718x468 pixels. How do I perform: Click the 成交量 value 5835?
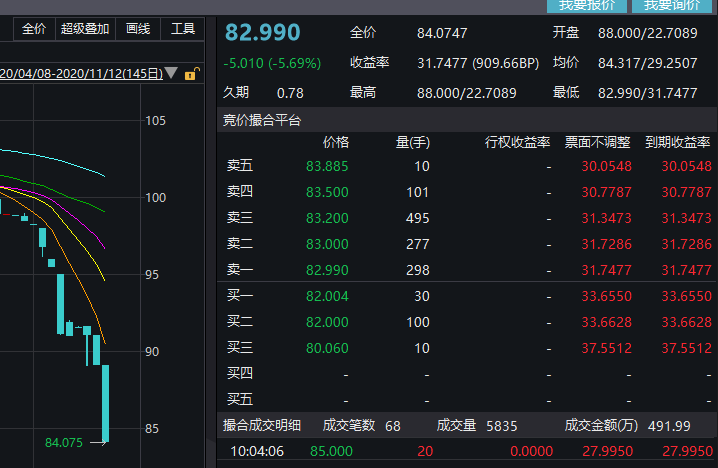click(501, 426)
